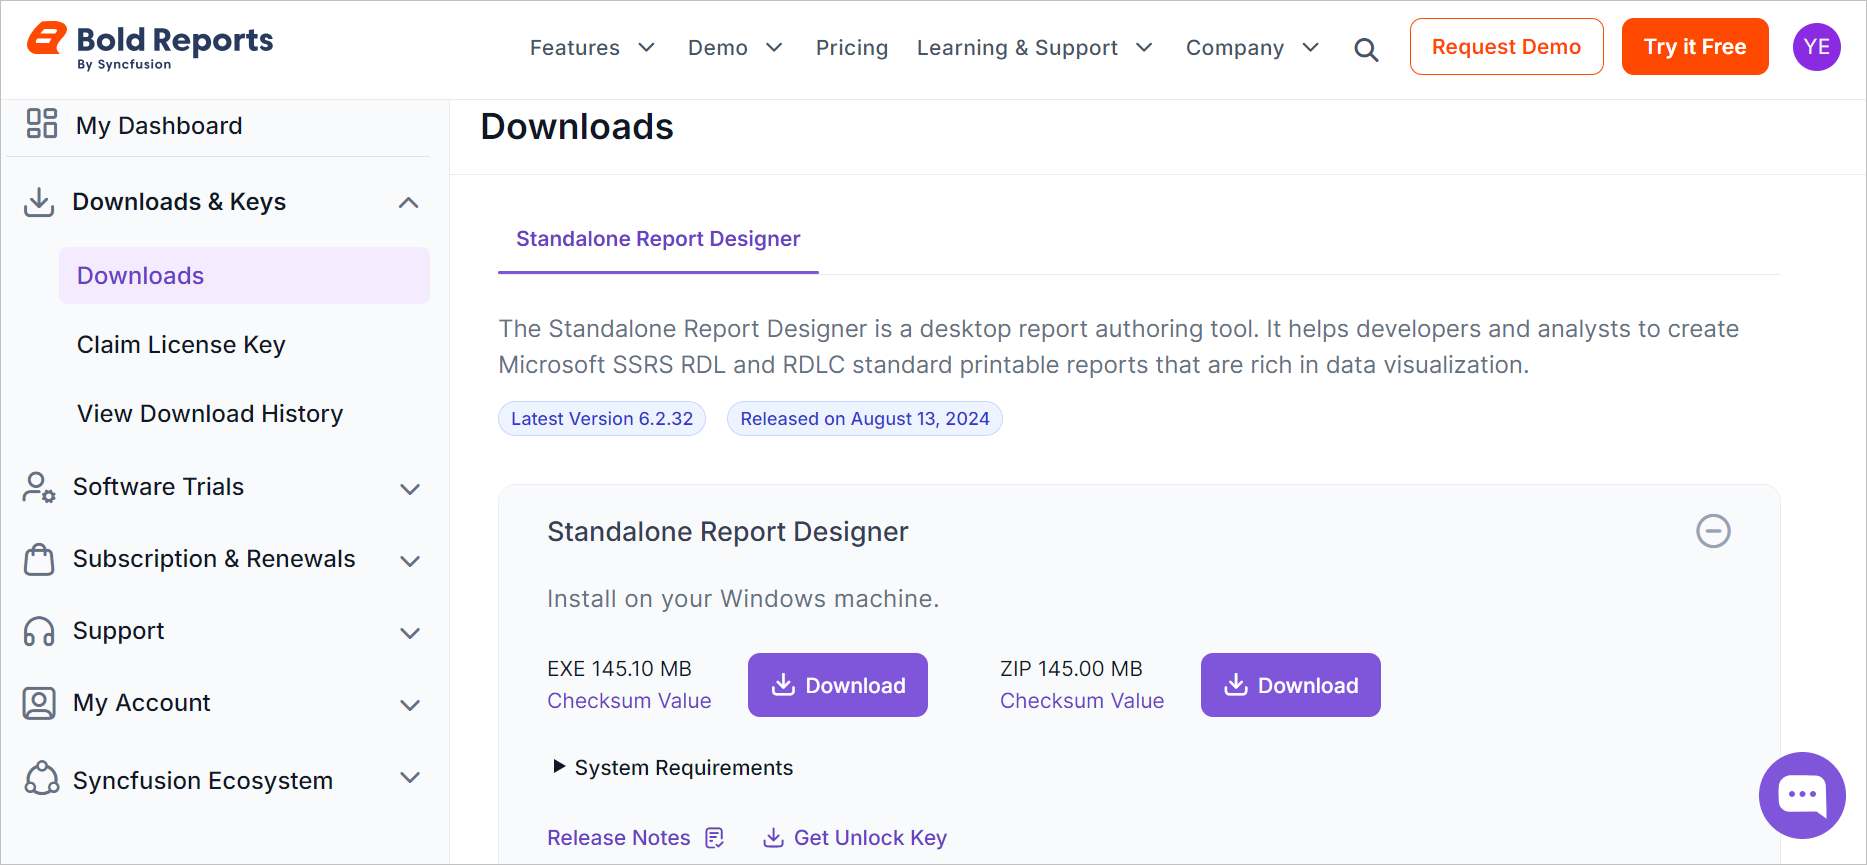
Task: Download the ZIP 145.00 MB package
Action: pos(1291,685)
